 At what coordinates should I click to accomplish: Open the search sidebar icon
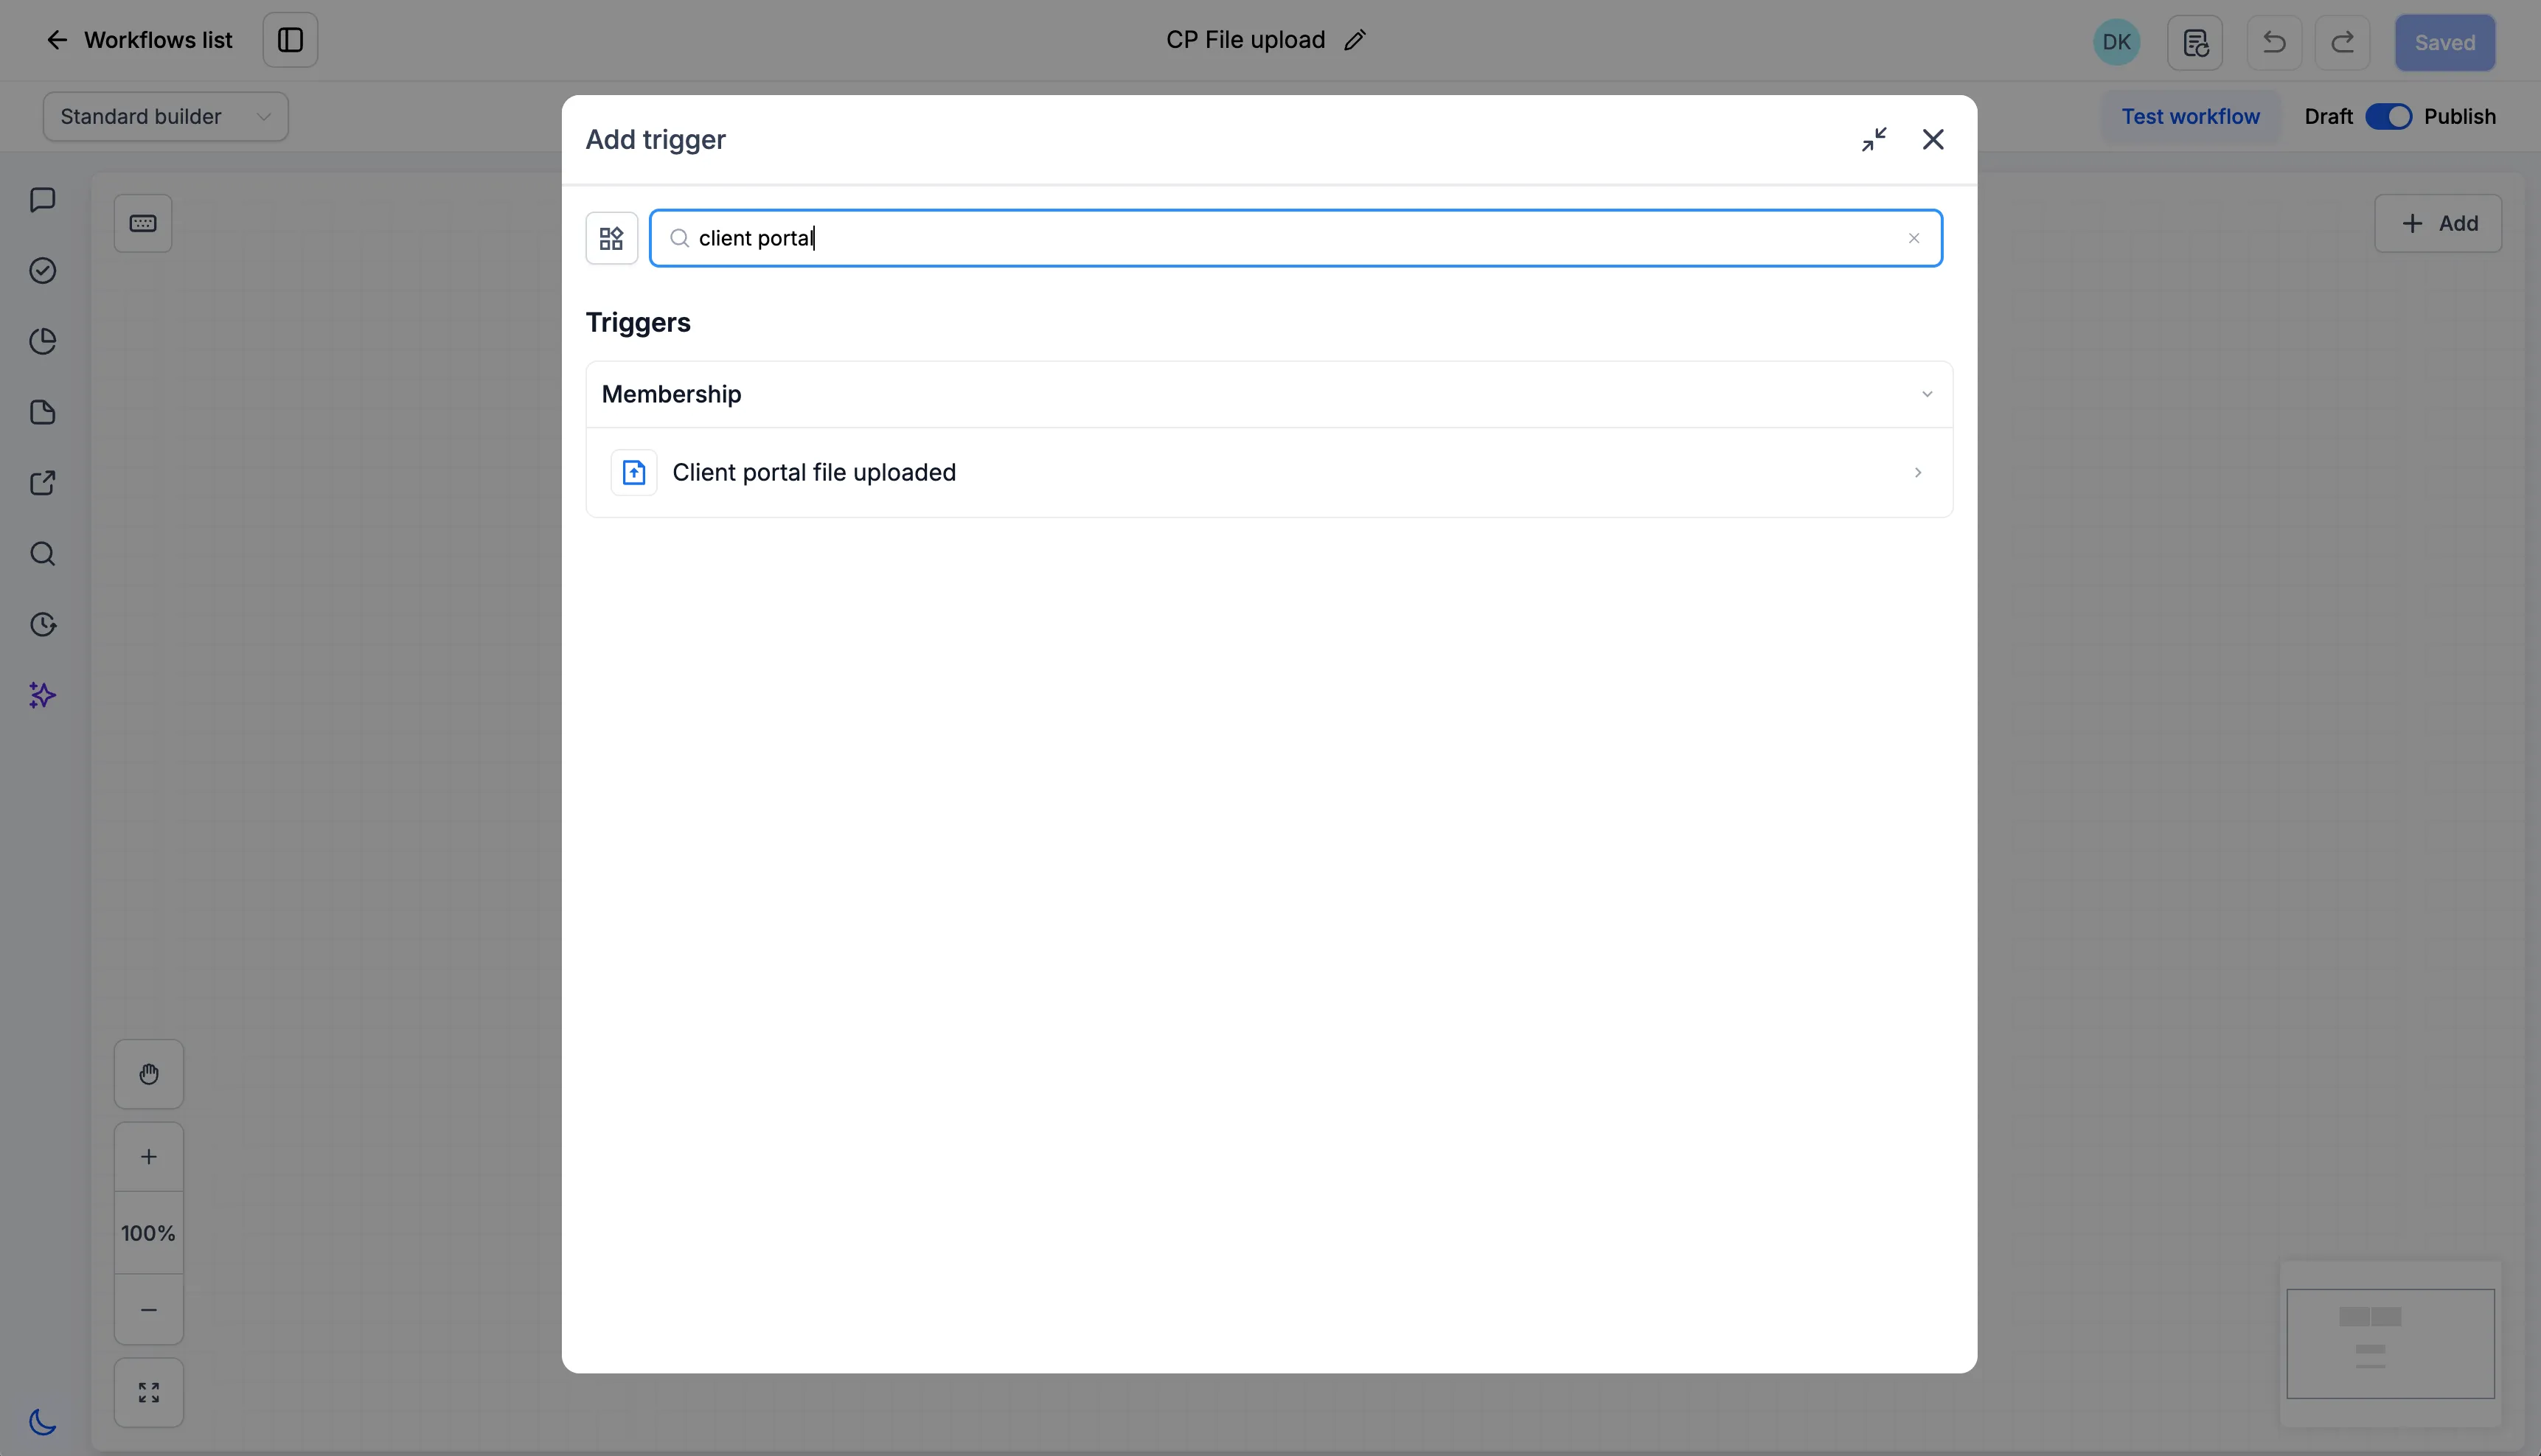[42, 554]
